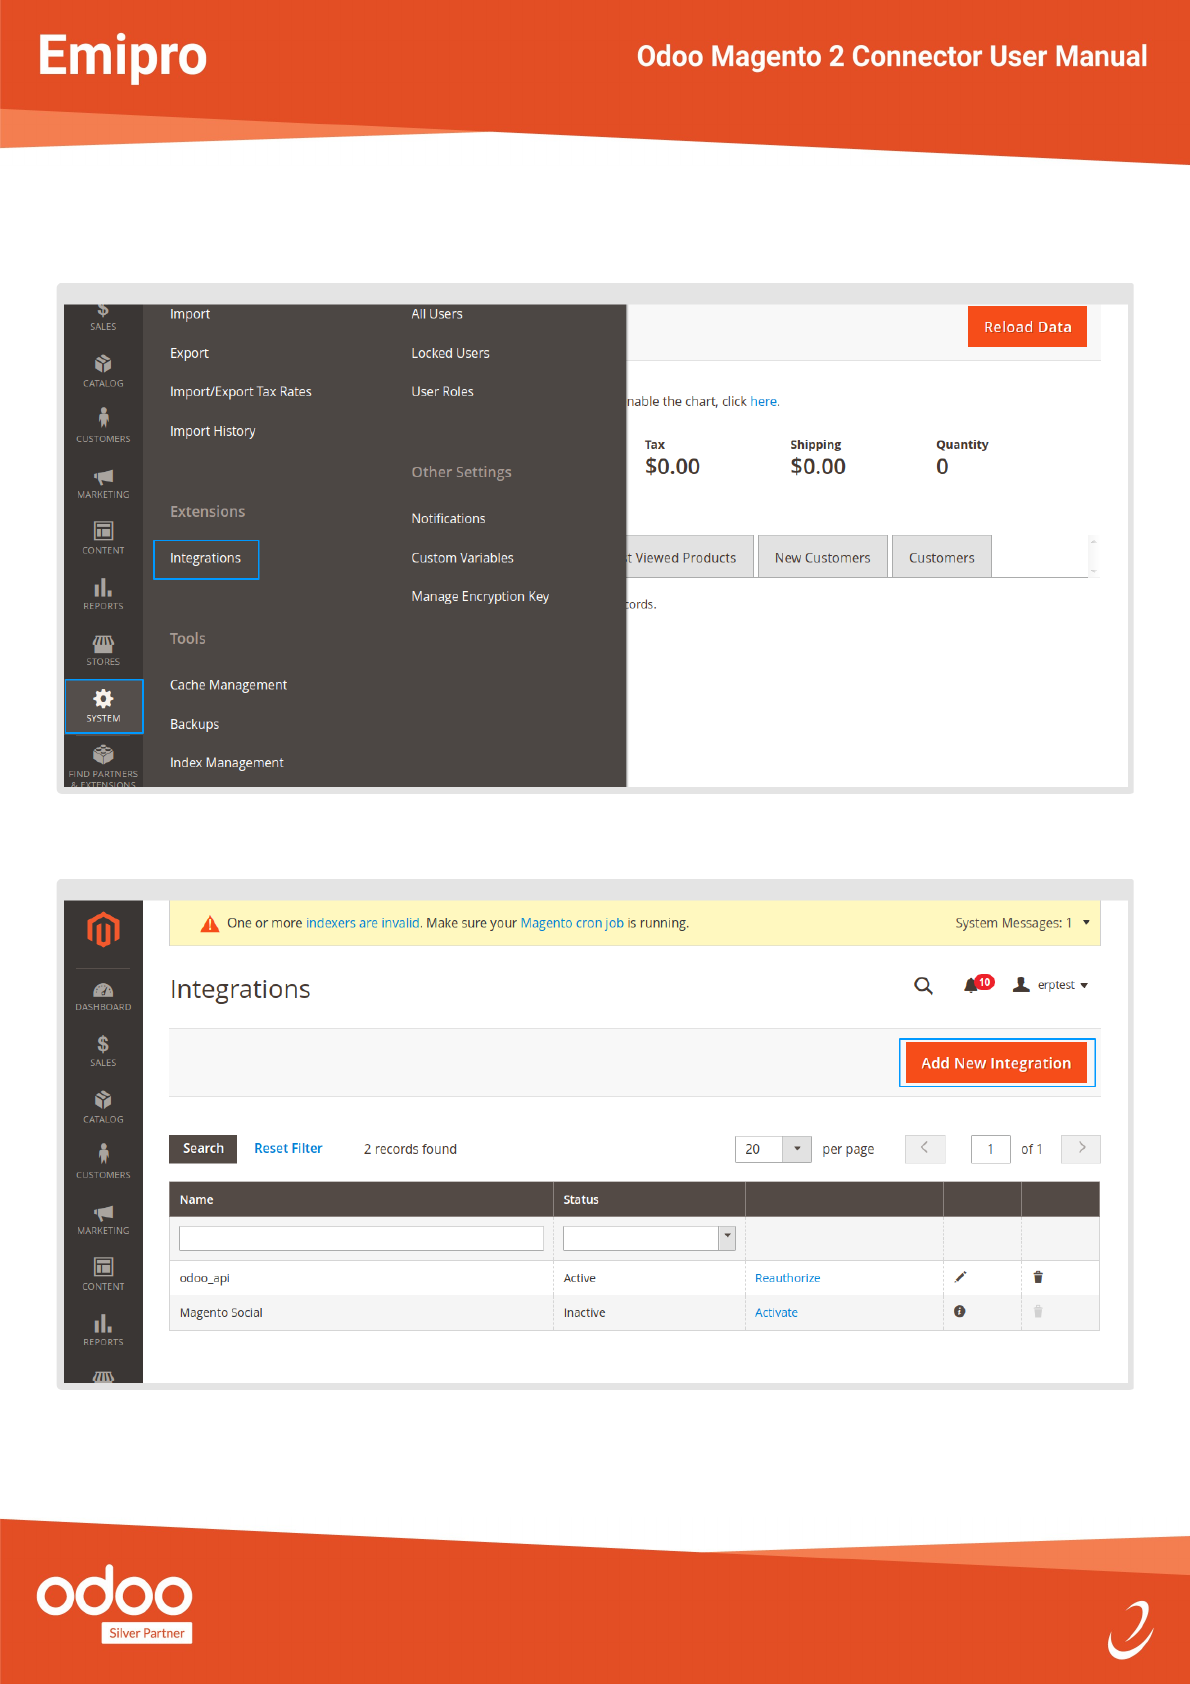Switch to Customers tab
The width and height of the screenshot is (1190, 1684).
pos(941,557)
